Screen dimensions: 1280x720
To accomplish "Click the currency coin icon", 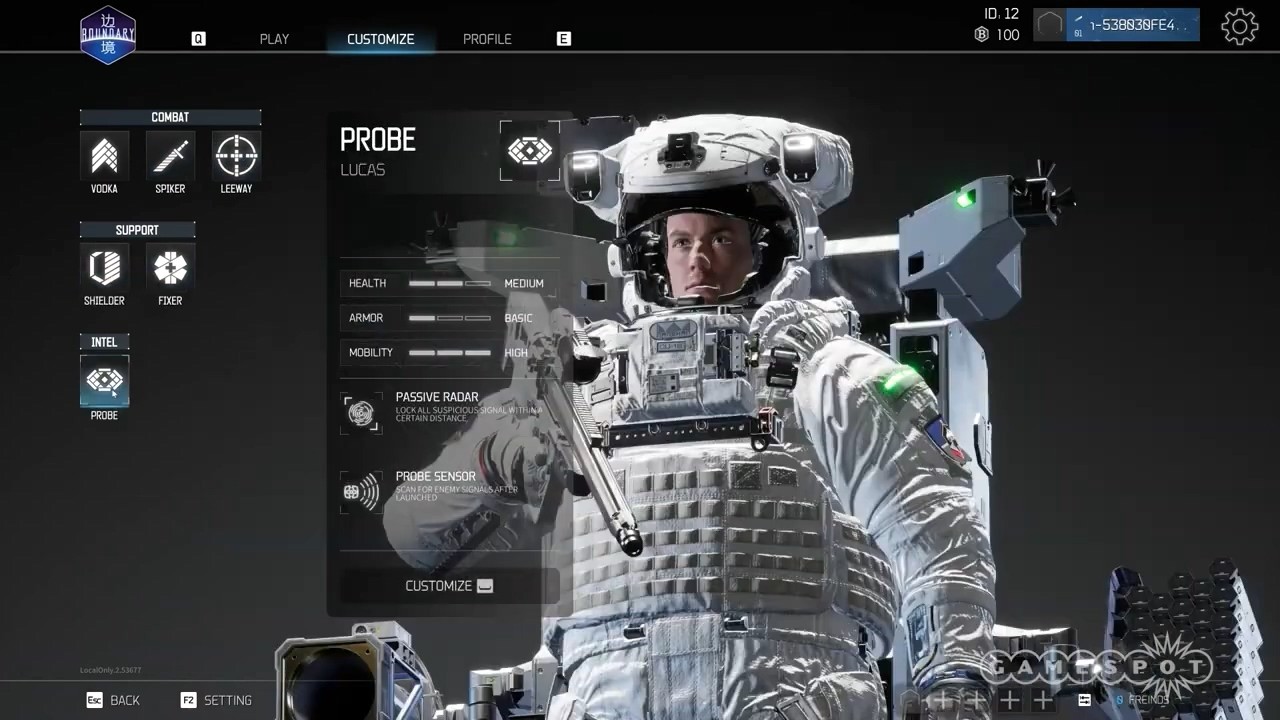I will (982, 35).
